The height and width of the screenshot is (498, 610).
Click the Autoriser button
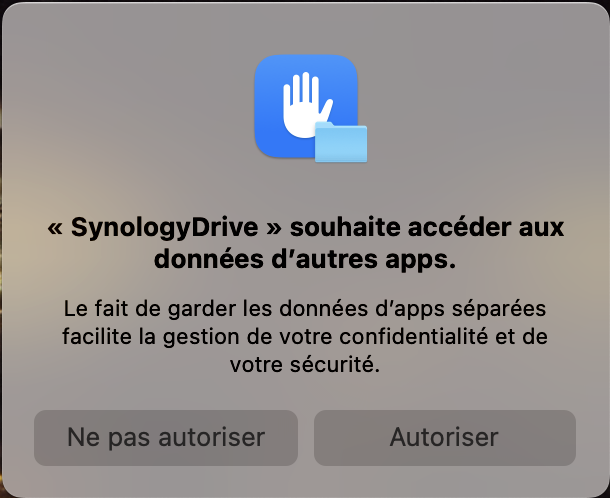point(445,438)
